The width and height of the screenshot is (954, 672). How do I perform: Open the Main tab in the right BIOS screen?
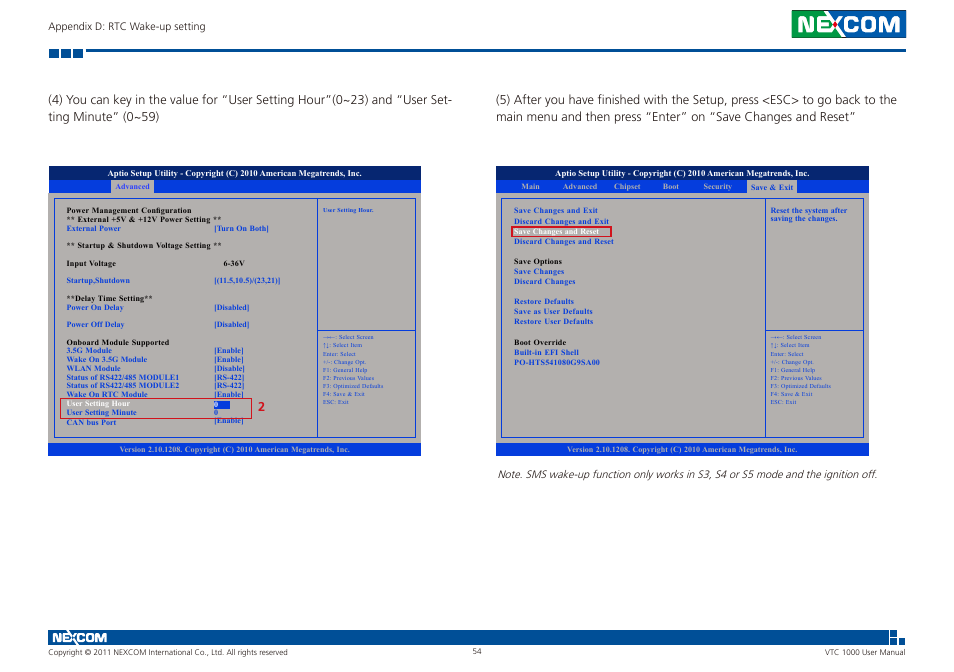tap(530, 187)
